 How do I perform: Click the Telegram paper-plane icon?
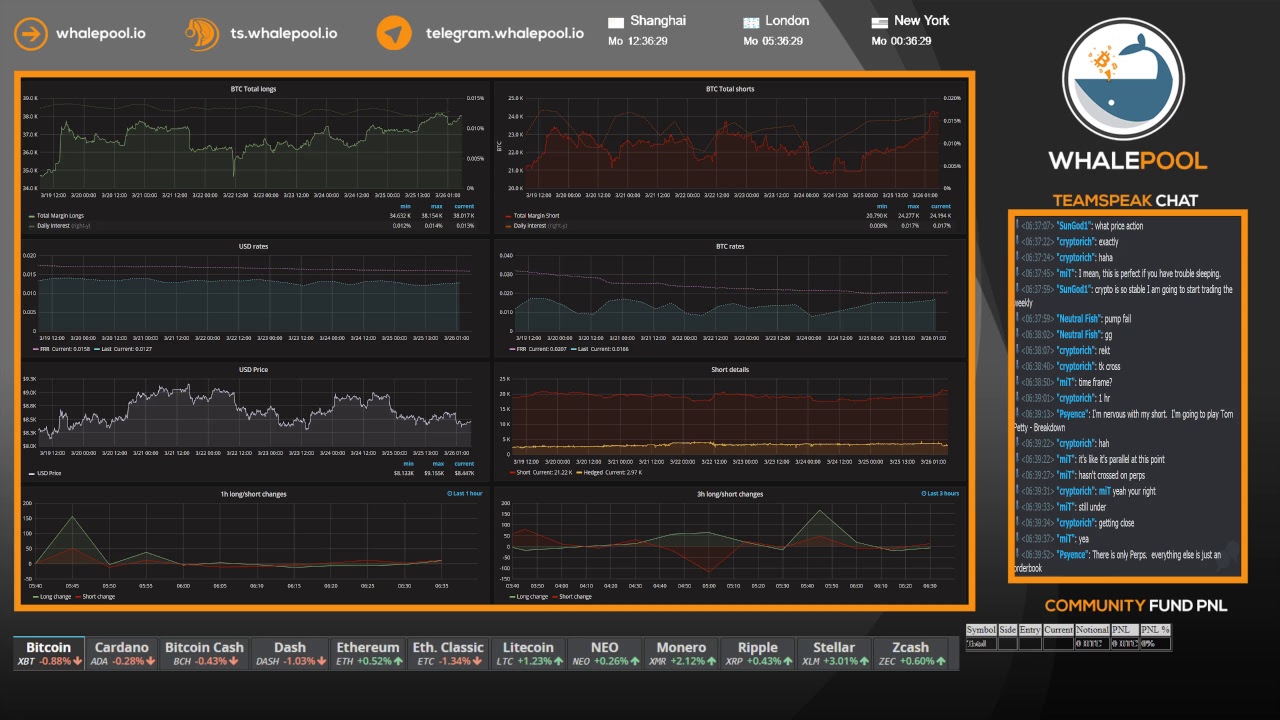[394, 33]
